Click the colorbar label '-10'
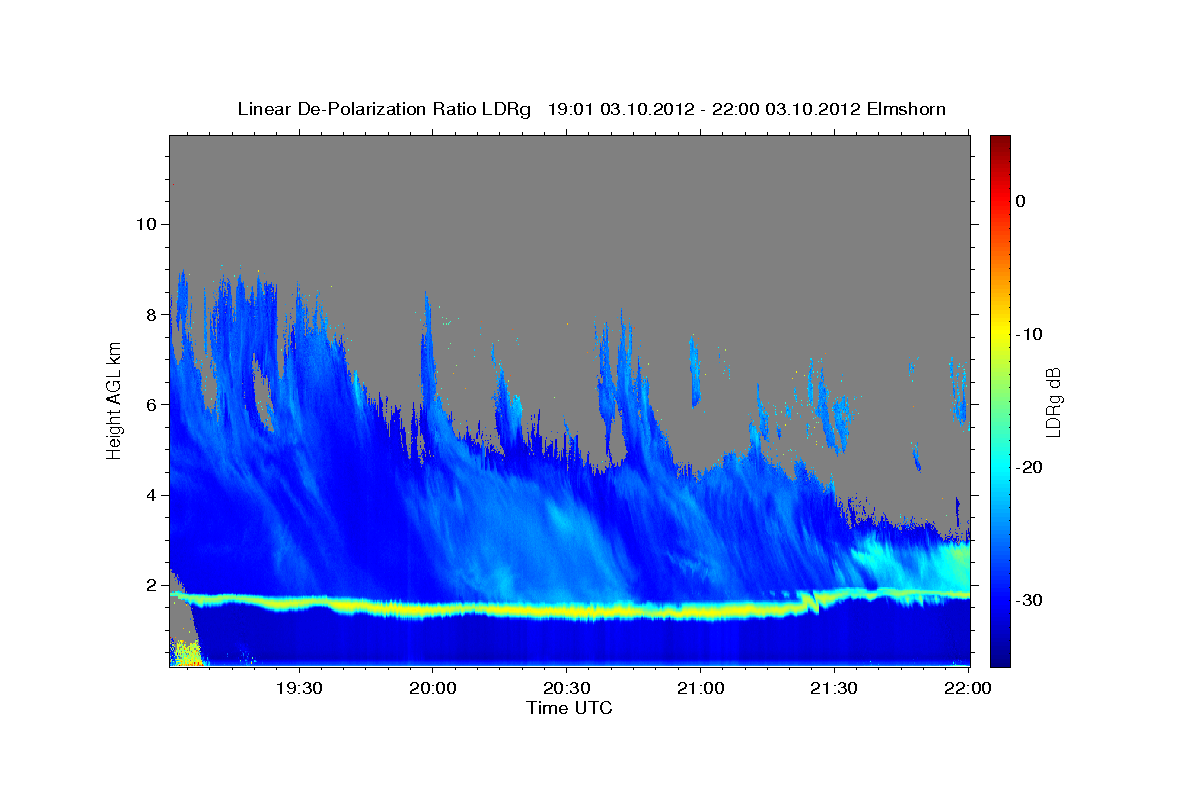 pos(1029,334)
